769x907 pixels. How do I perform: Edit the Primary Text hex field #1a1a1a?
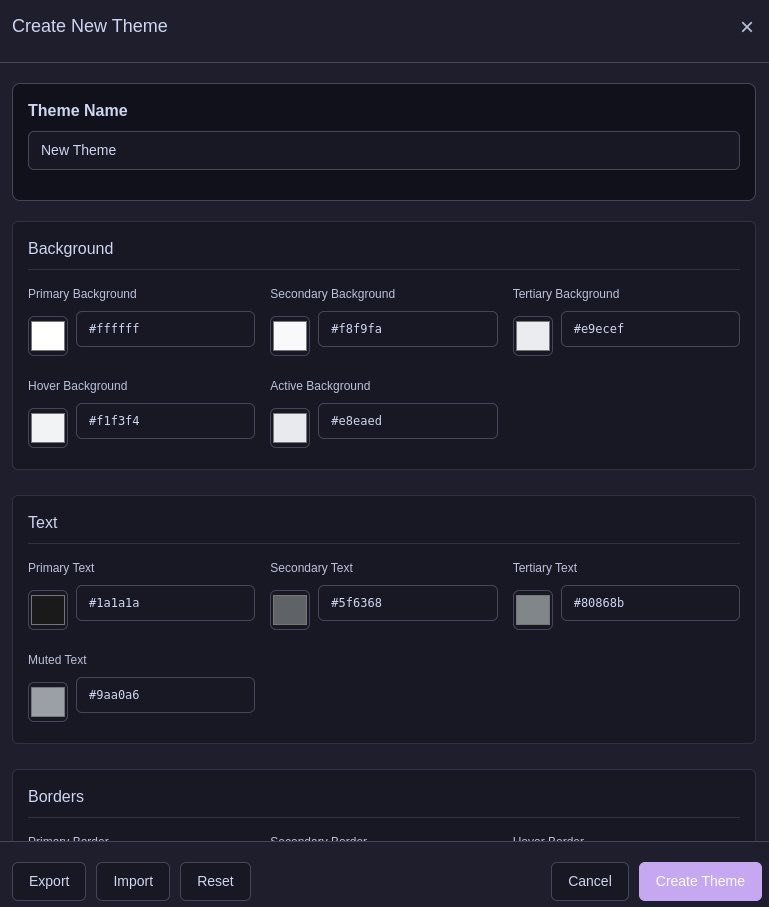[165, 603]
